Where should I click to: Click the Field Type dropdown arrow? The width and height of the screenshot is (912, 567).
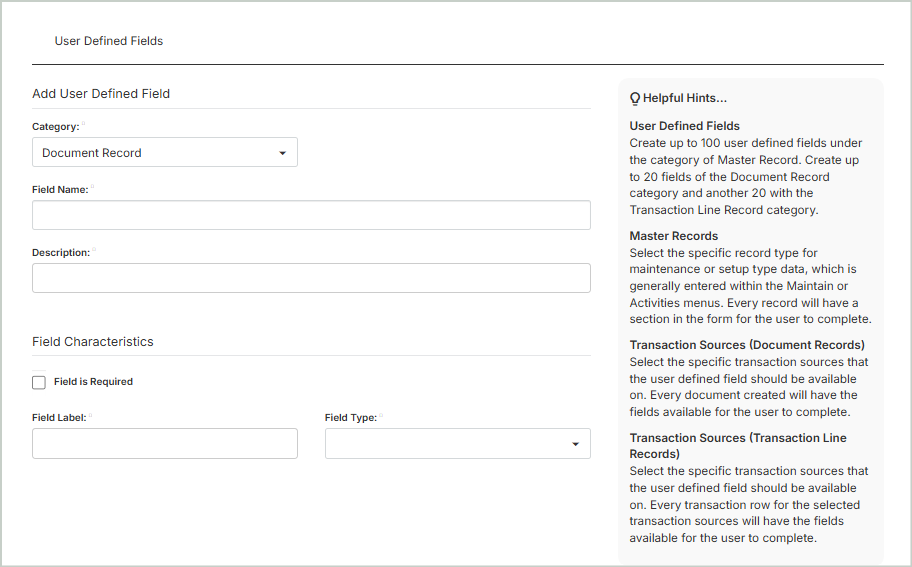point(575,444)
